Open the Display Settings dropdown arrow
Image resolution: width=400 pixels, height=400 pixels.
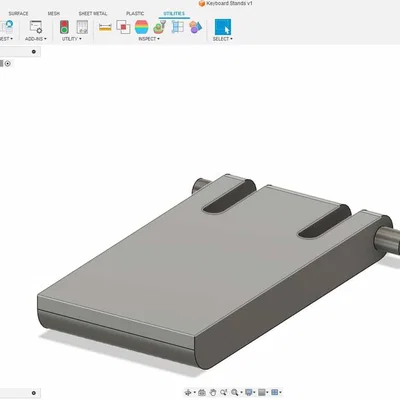point(254,392)
